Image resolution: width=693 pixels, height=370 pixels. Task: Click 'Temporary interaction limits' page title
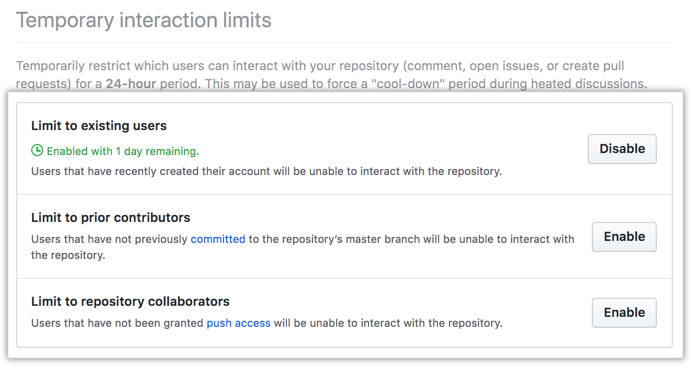click(144, 20)
